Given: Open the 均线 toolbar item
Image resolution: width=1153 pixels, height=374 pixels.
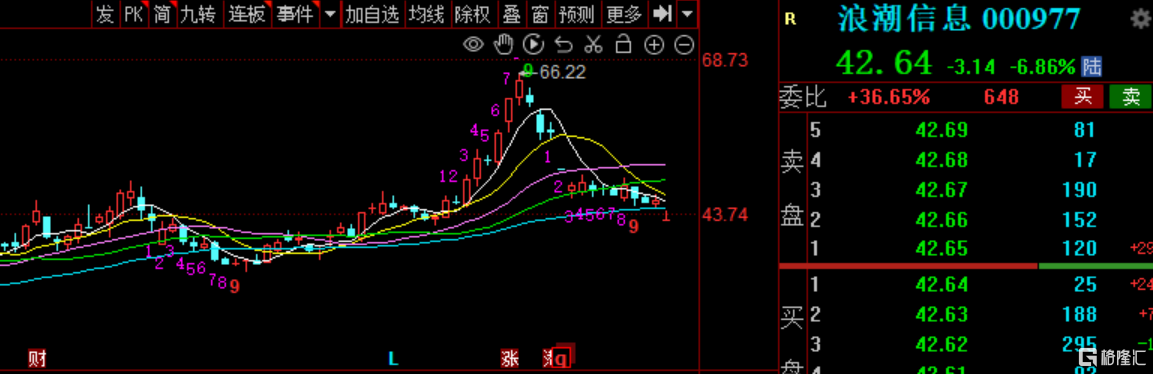Looking at the screenshot, I should click(427, 13).
